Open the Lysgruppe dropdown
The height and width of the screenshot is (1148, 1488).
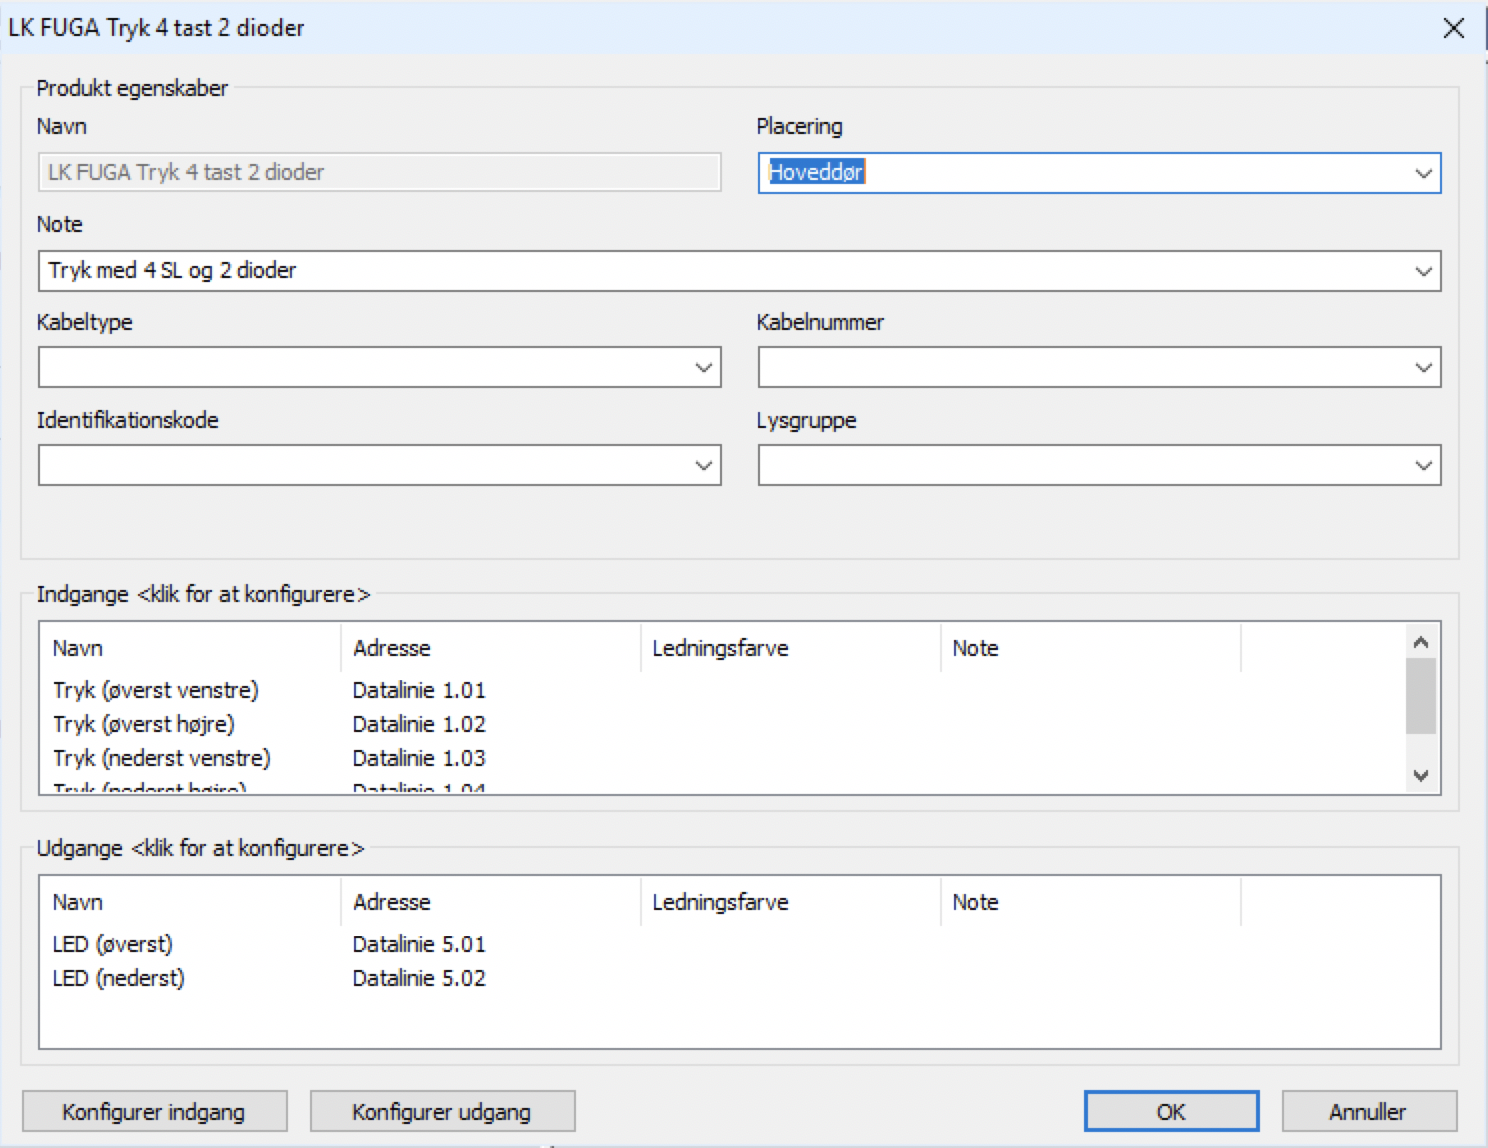[1423, 466]
